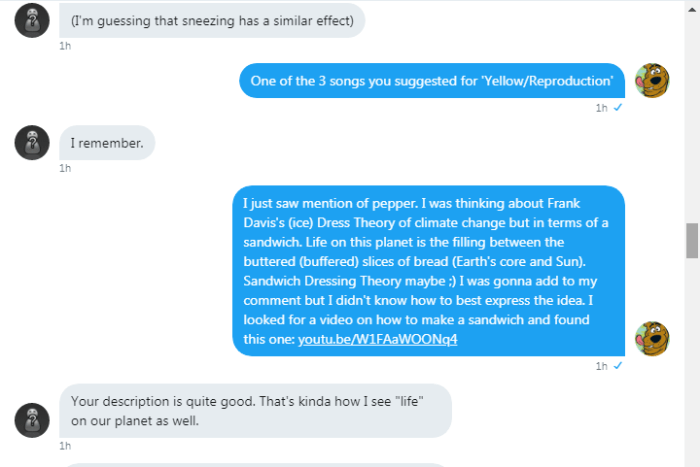Click read checkmark under the 3 songs message

(618, 107)
